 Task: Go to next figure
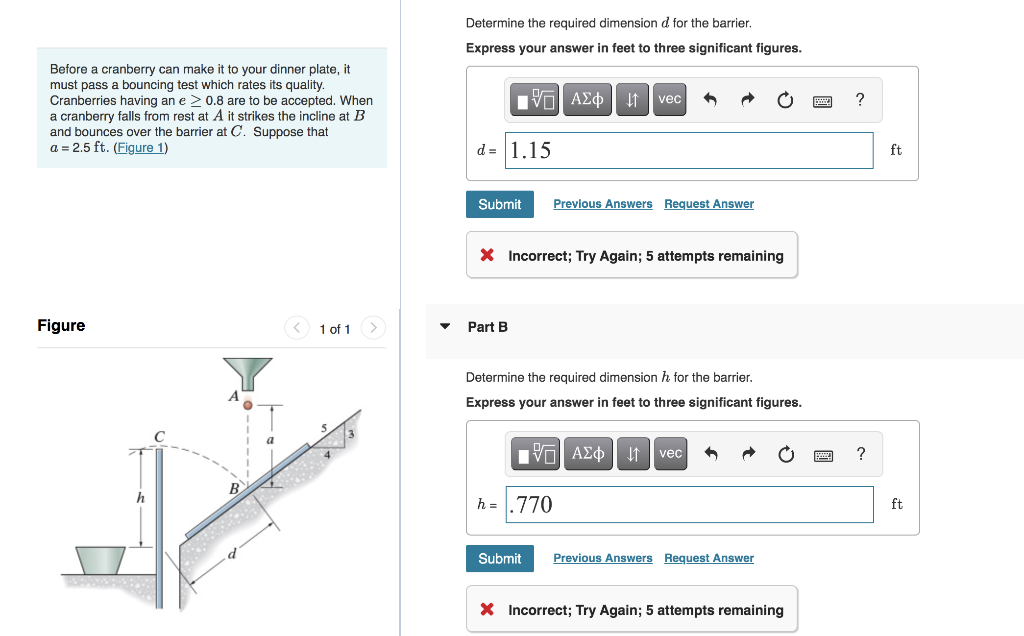[x=373, y=327]
